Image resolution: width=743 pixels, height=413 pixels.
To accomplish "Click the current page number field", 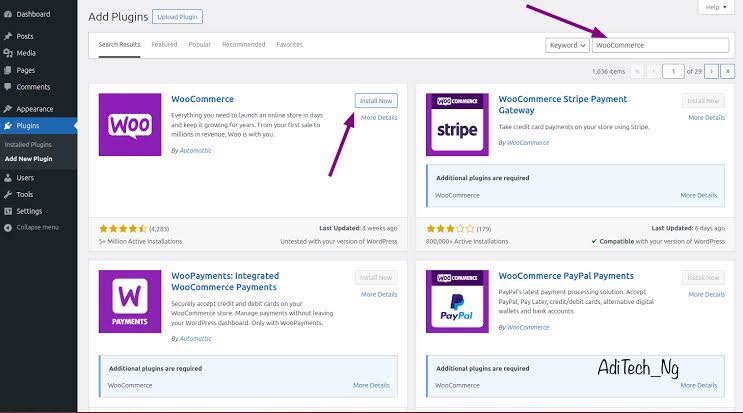I will tap(673, 71).
